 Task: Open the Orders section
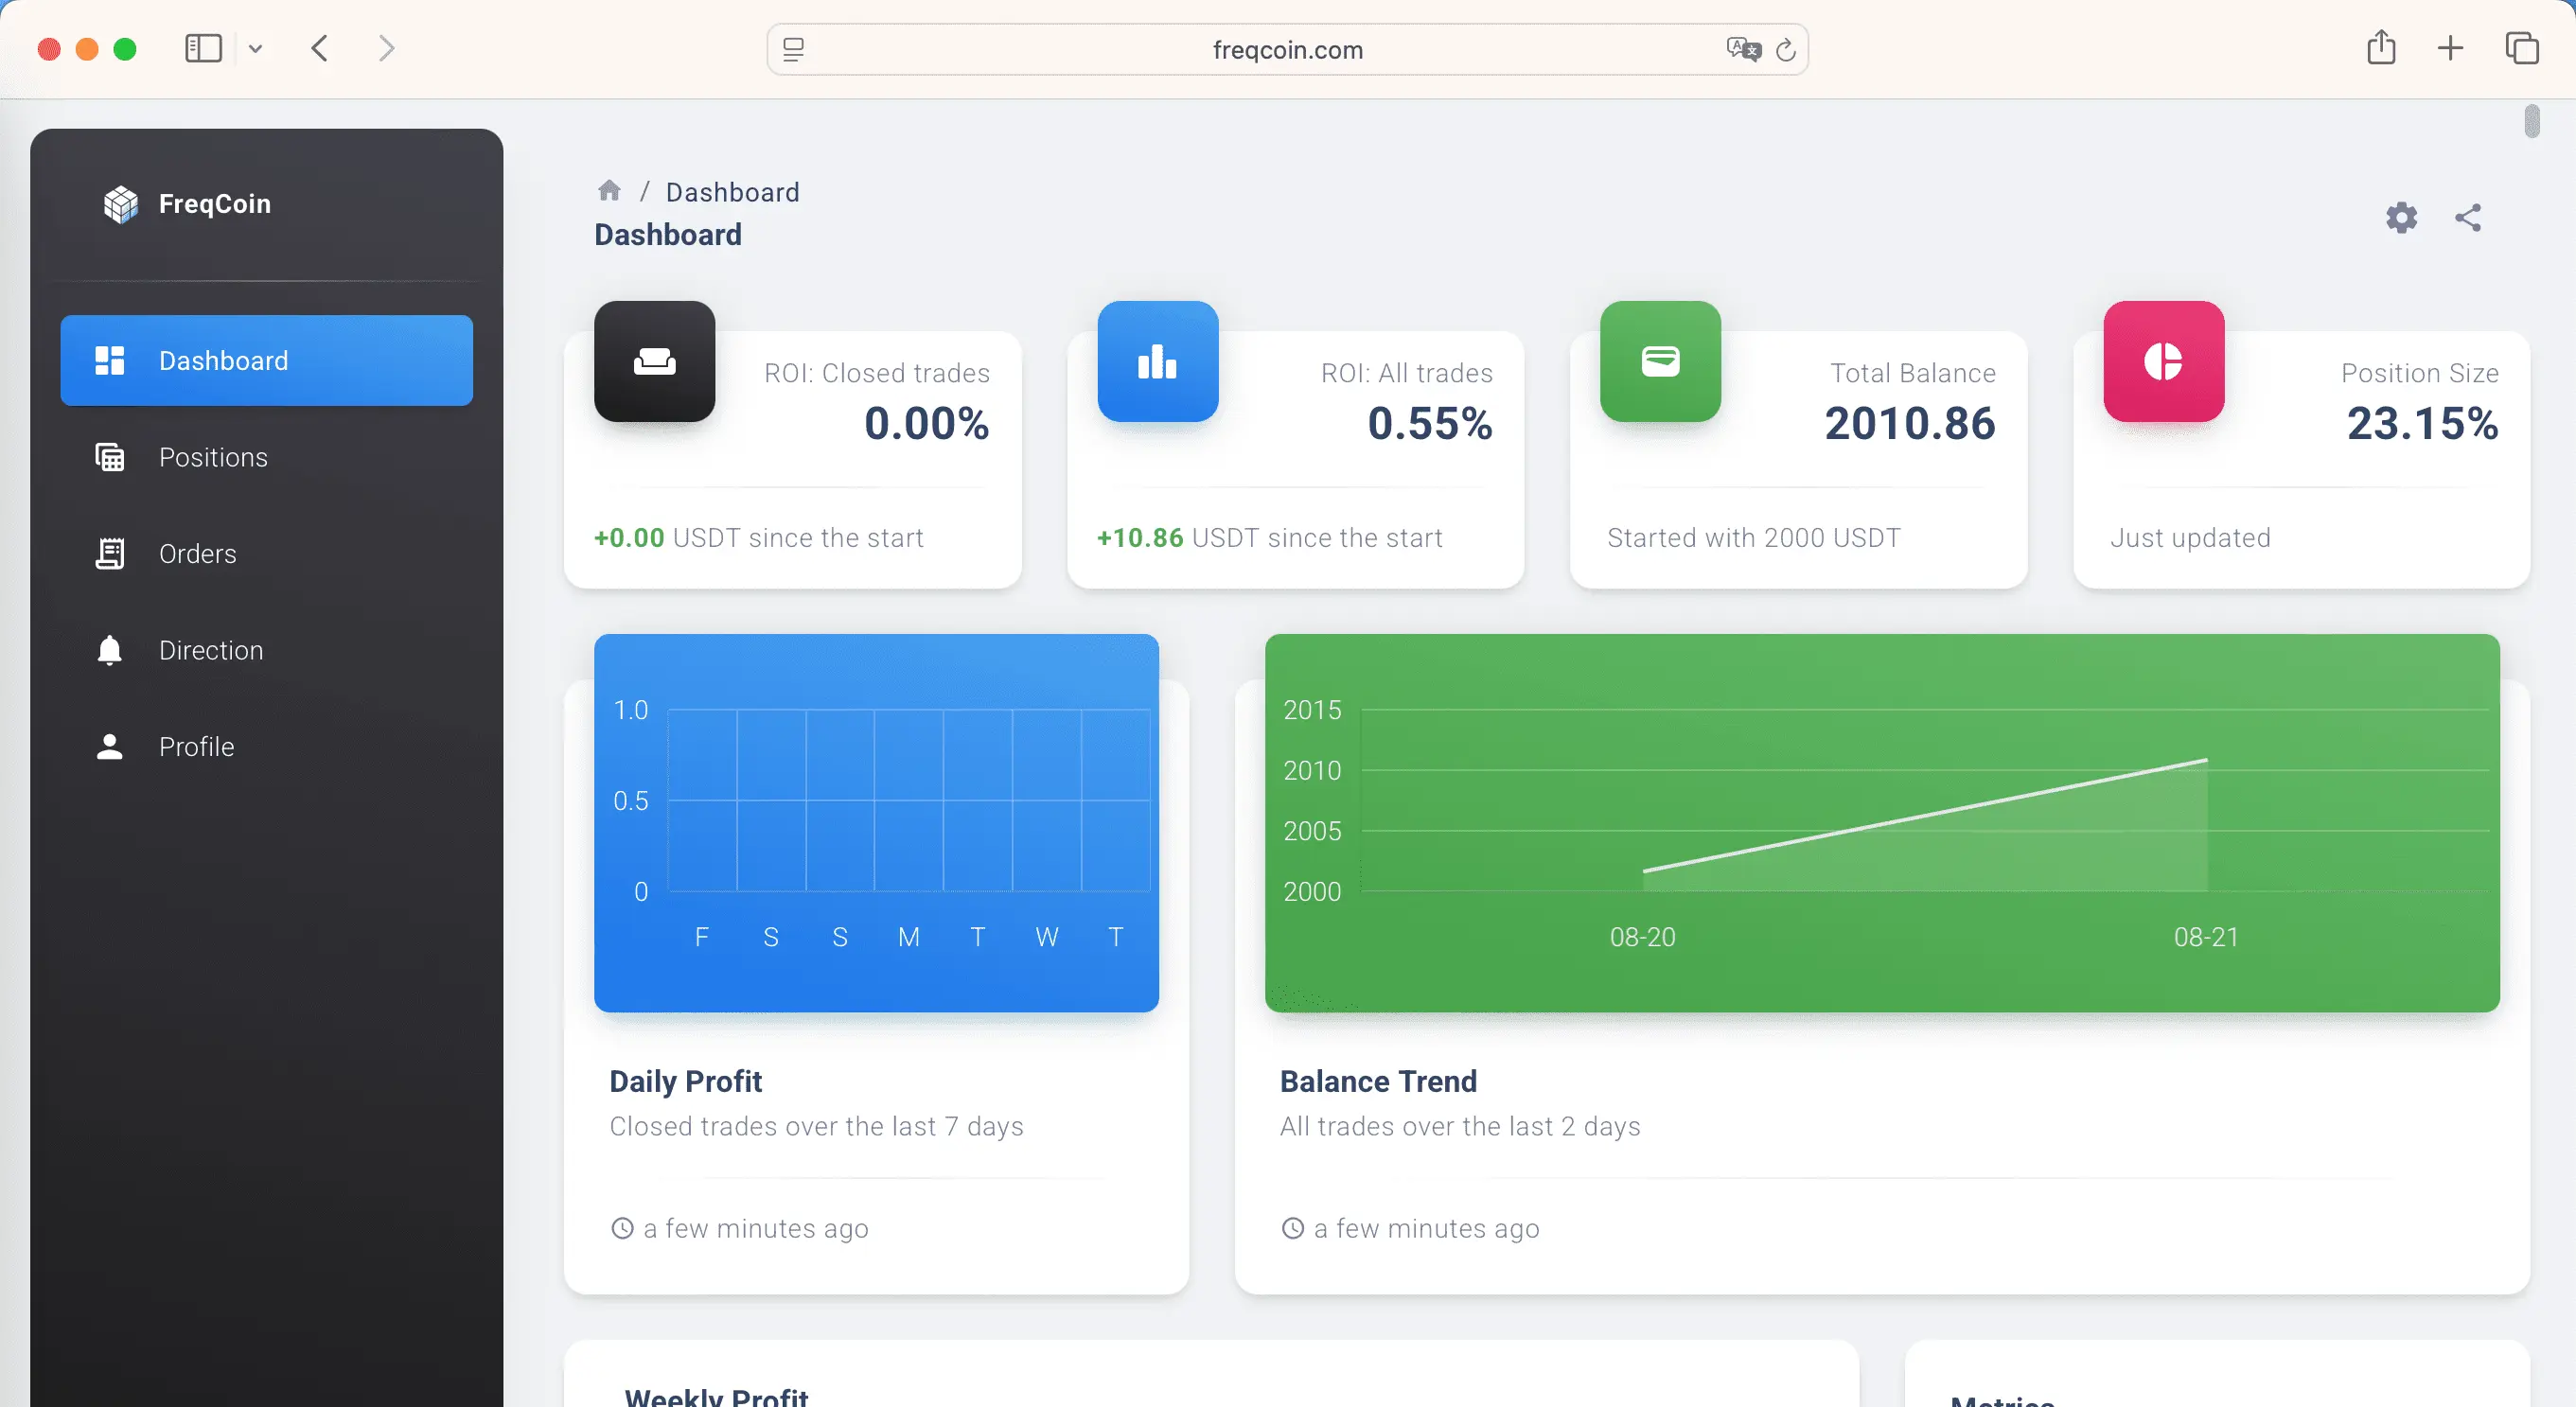click(266, 553)
